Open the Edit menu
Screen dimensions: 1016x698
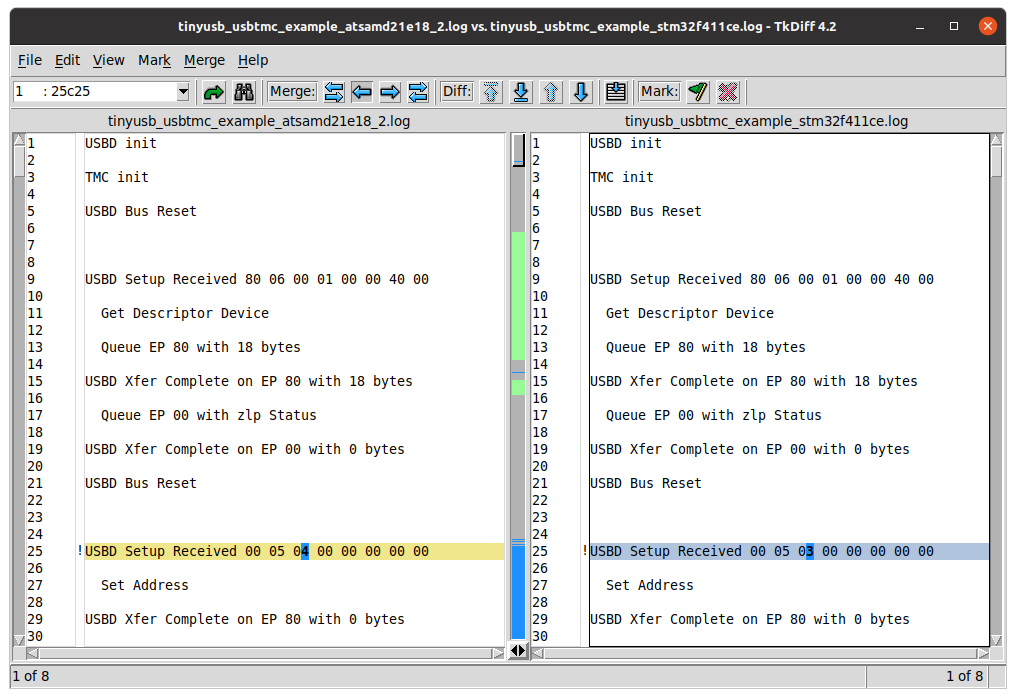pos(67,60)
